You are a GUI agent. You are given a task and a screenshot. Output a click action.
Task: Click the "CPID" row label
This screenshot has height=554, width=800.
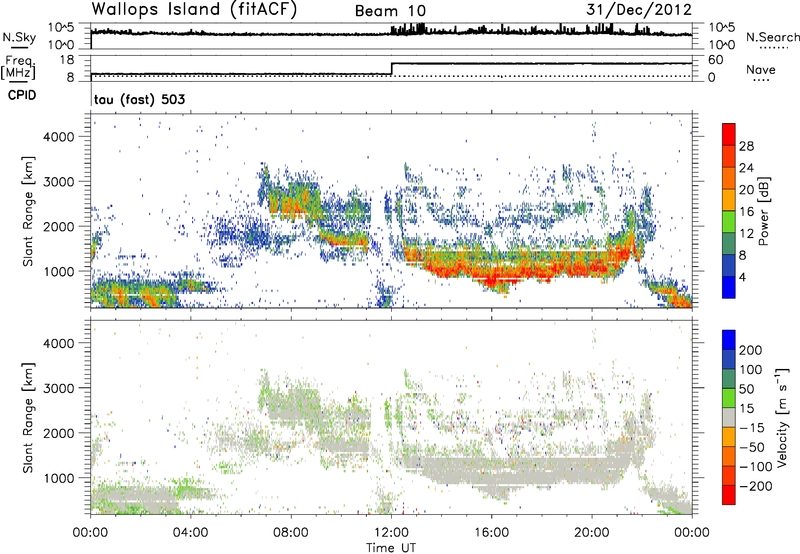click(x=22, y=95)
